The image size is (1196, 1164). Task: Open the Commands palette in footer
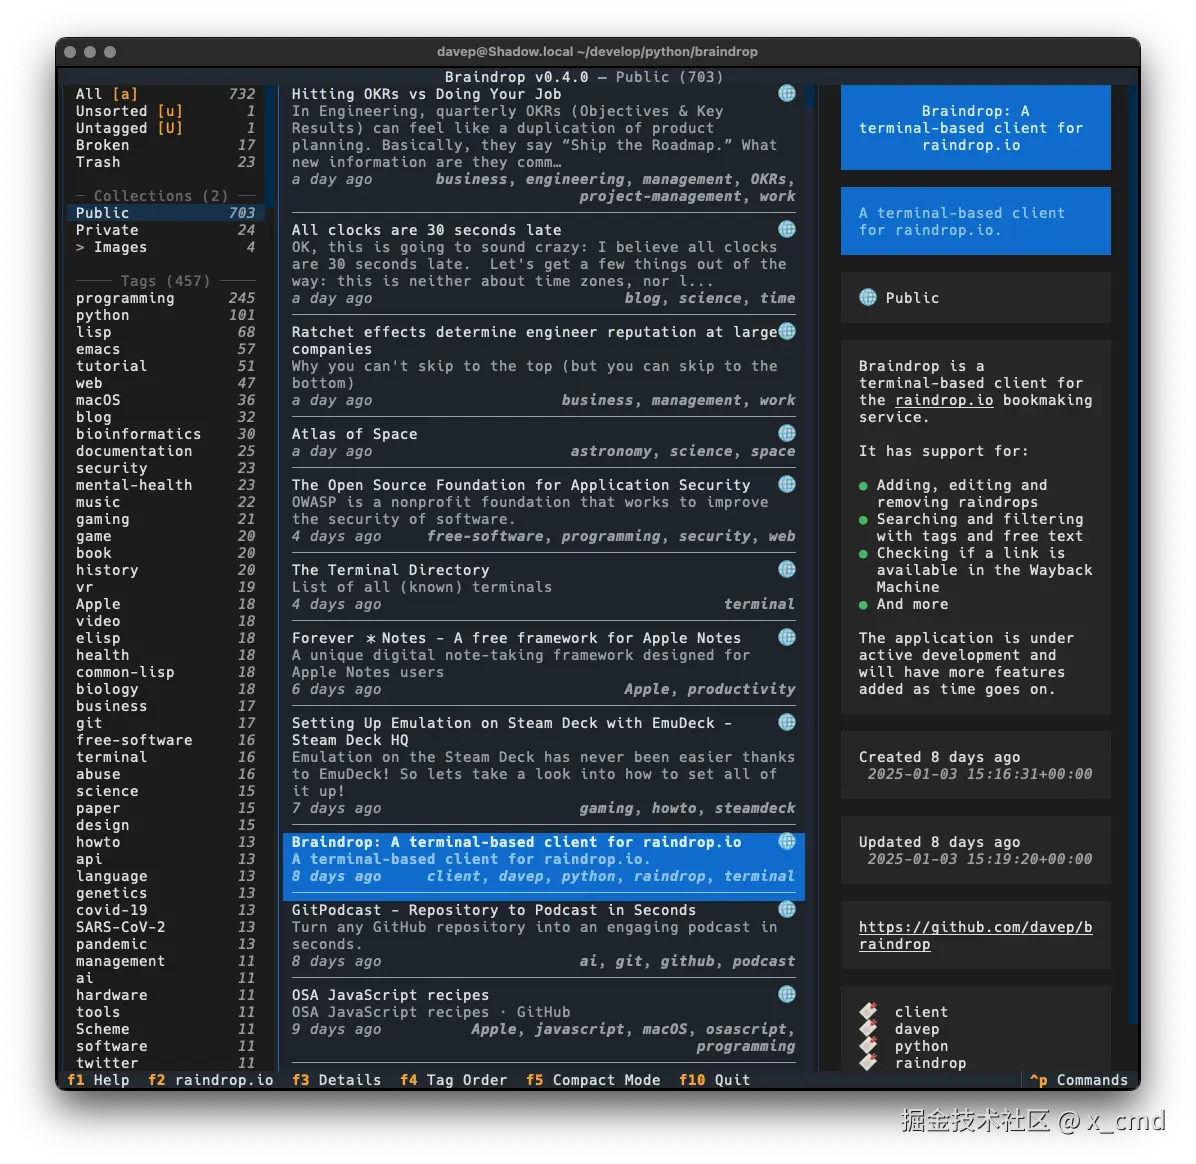click(x=1079, y=1079)
